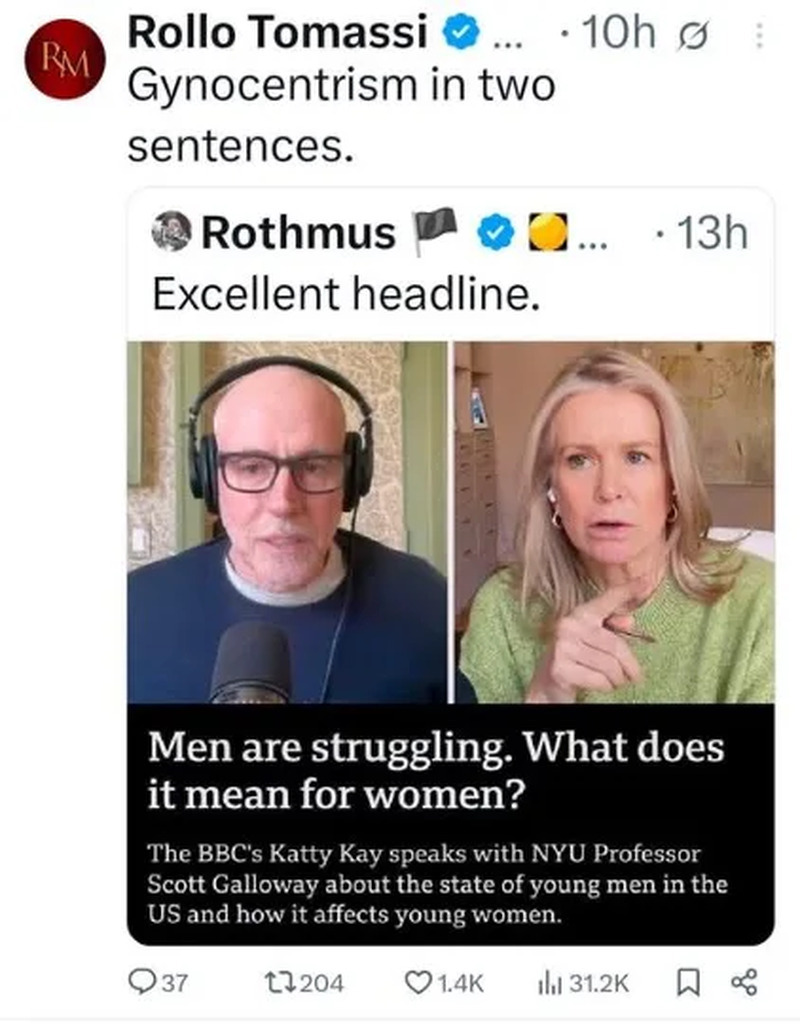The image size is (800, 1024).
Task: Go to the Rothmus profile name
Action: click(298, 233)
